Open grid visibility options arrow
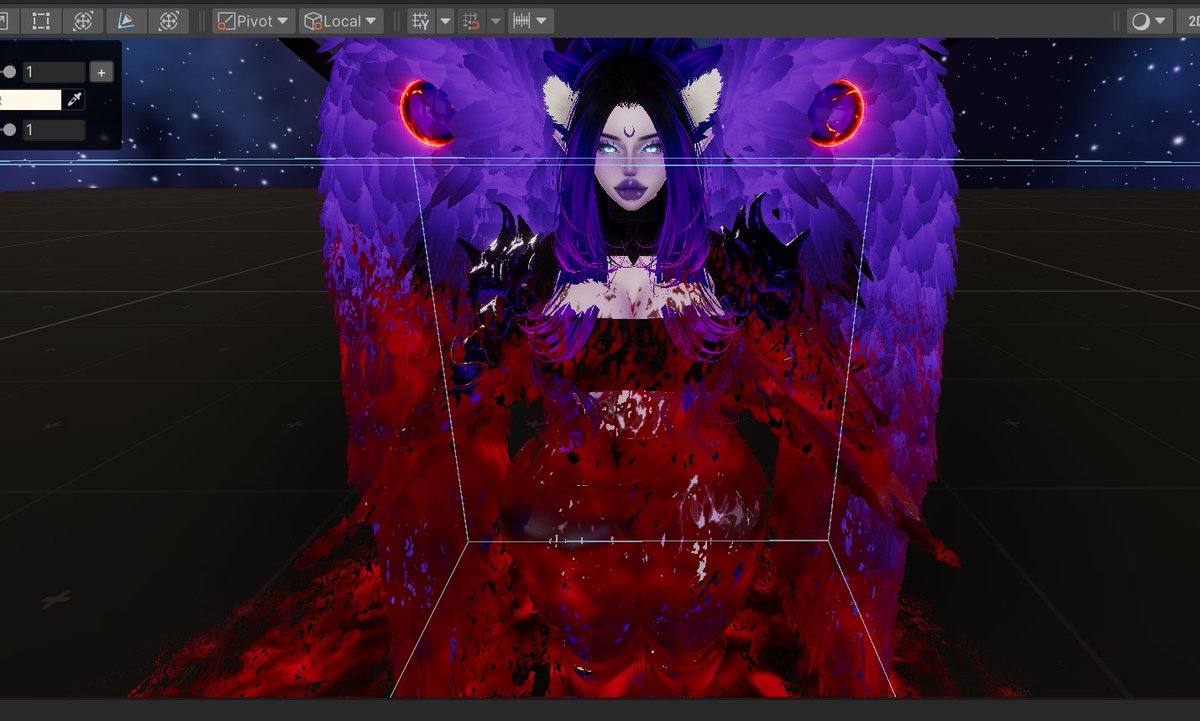The height and width of the screenshot is (721, 1200). pyautogui.click(x=445, y=20)
